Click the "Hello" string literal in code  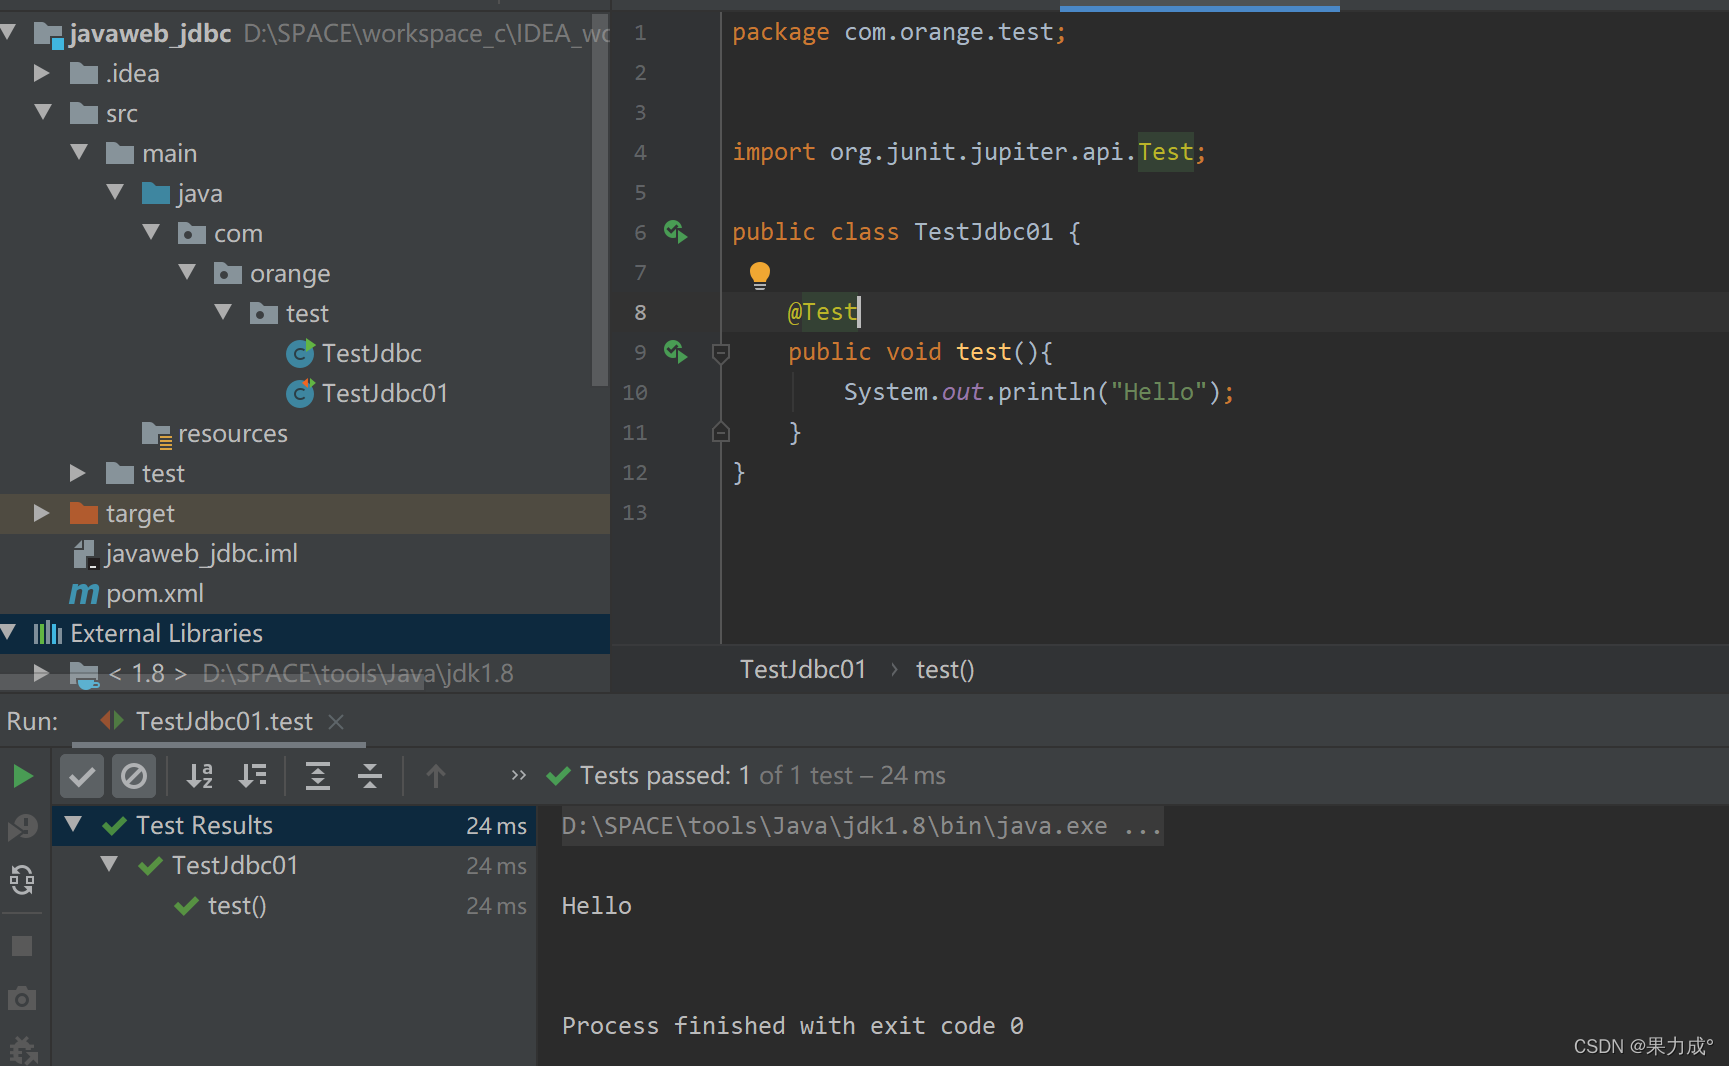tap(1159, 392)
